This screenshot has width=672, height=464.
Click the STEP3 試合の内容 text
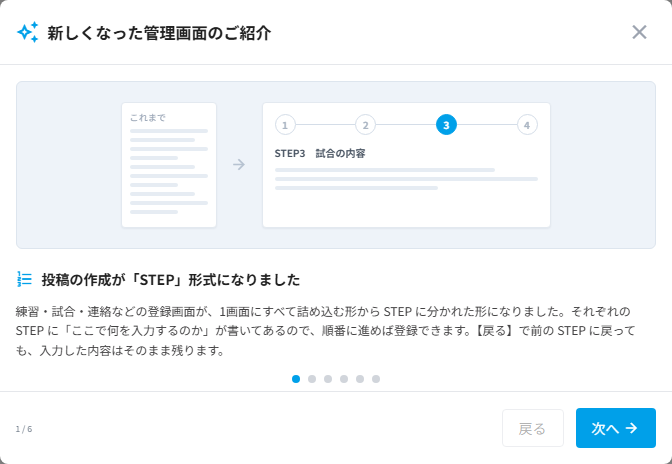click(320, 153)
